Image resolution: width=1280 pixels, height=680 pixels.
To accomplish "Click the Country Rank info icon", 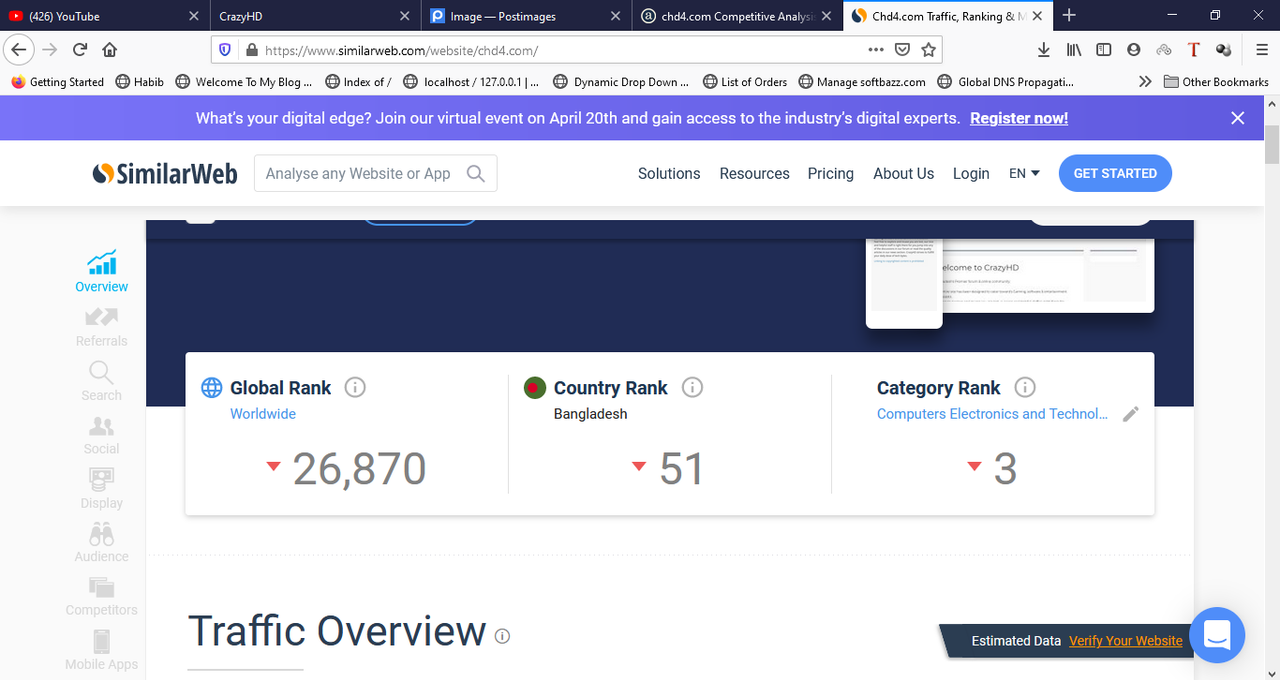I will point(692,387).
